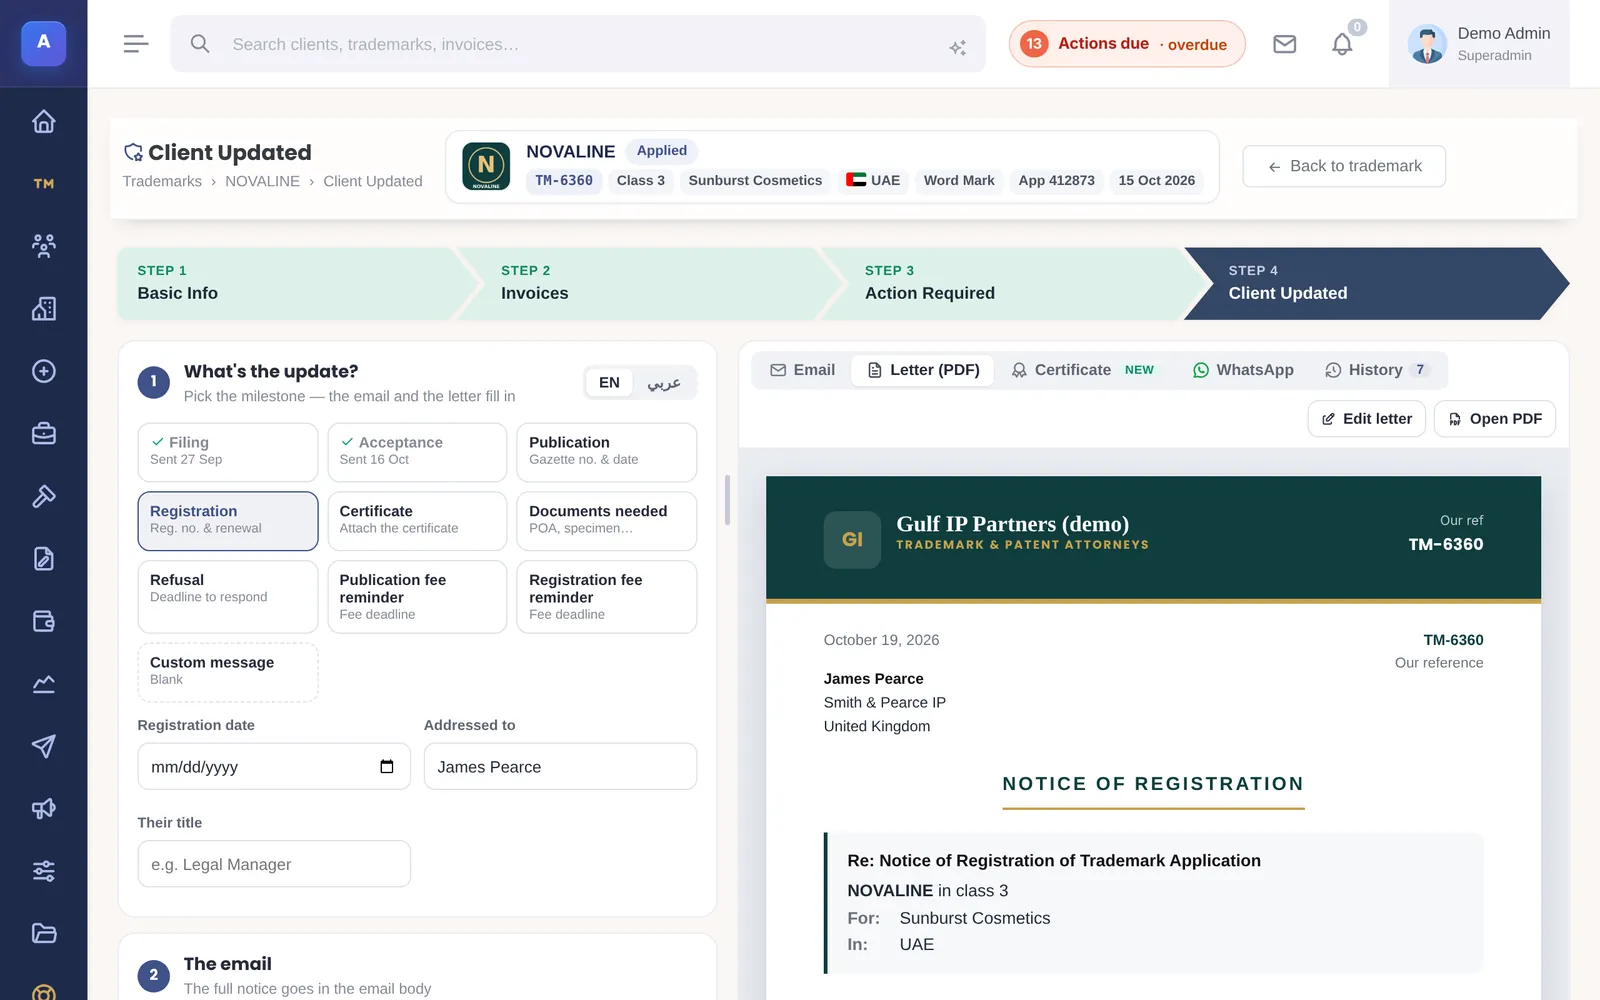Open the Home icon in sidebar
The width and height of the screenshot is (1600, 1000).
coord(43,122)
